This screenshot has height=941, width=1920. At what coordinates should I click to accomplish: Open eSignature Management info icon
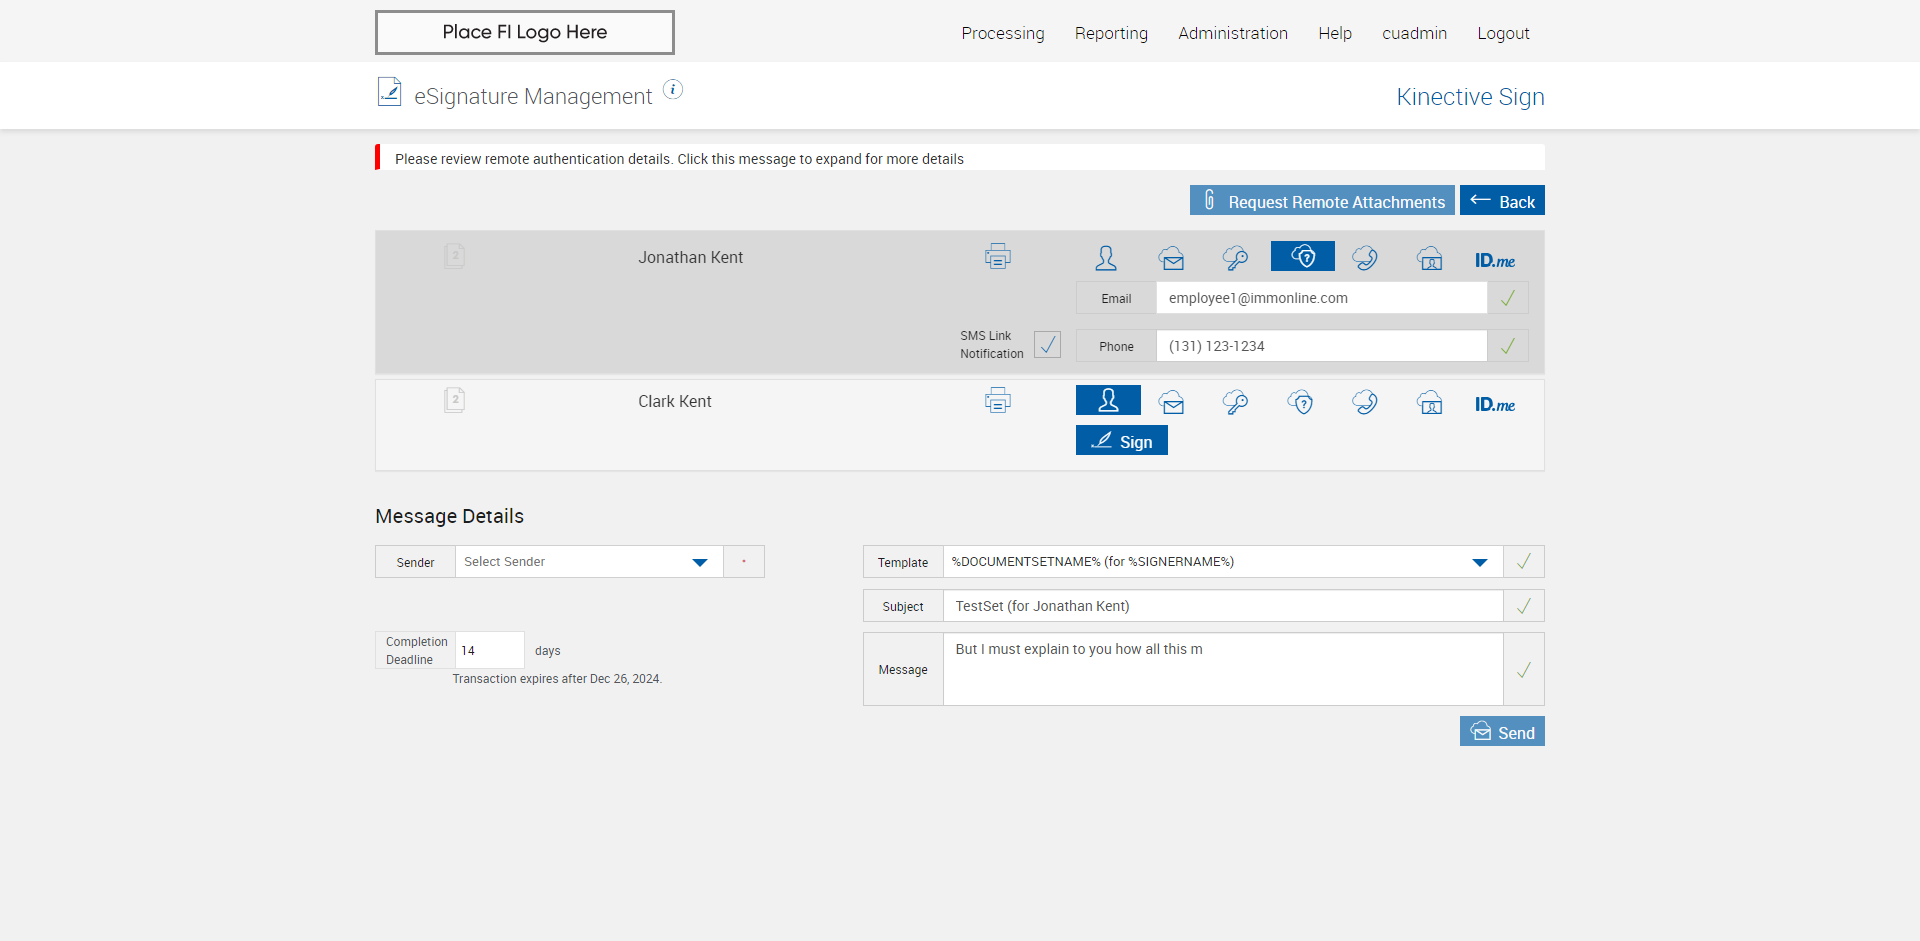673,90
